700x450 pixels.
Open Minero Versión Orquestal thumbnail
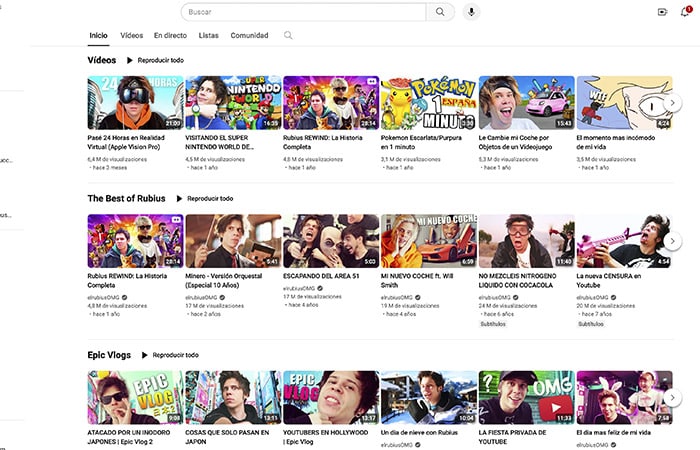[233, 241]
